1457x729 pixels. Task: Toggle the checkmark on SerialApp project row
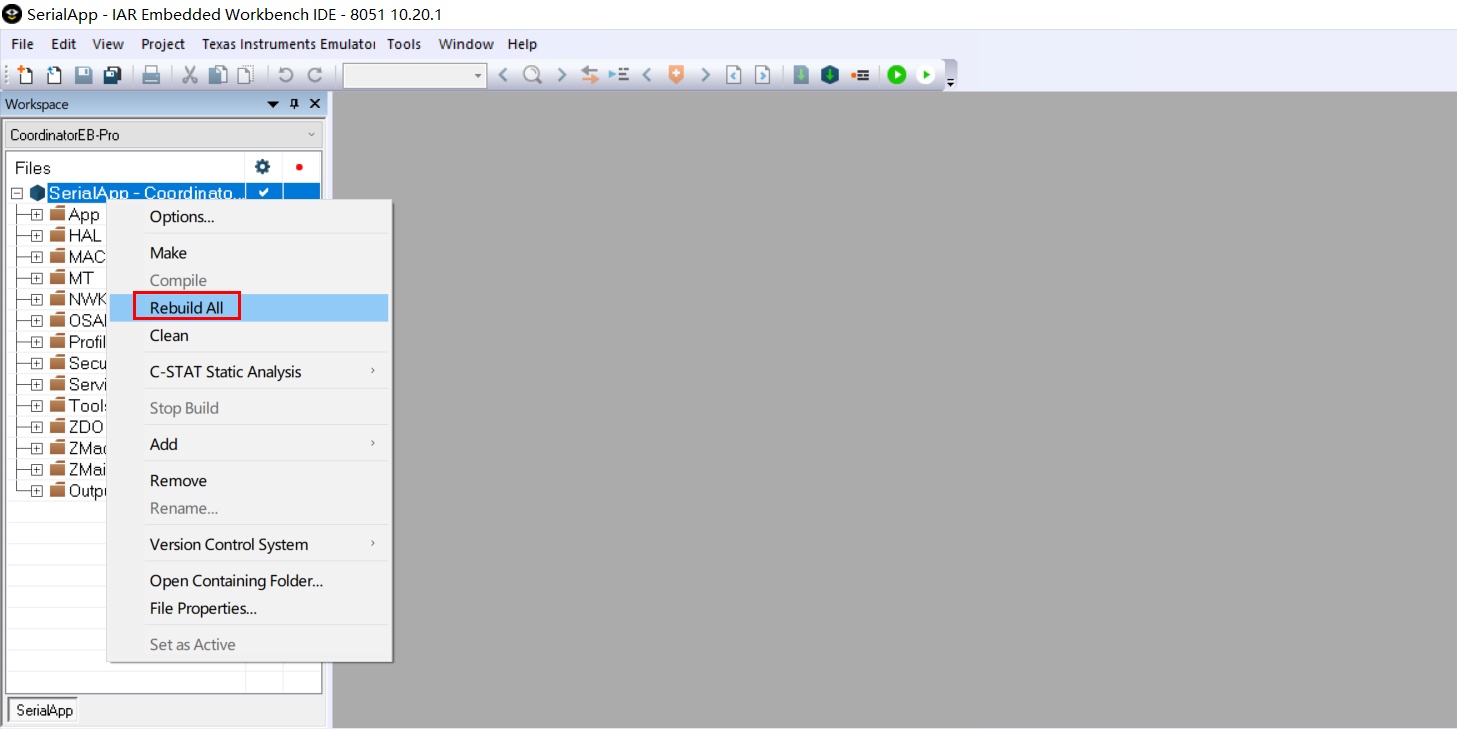[264, 192]
